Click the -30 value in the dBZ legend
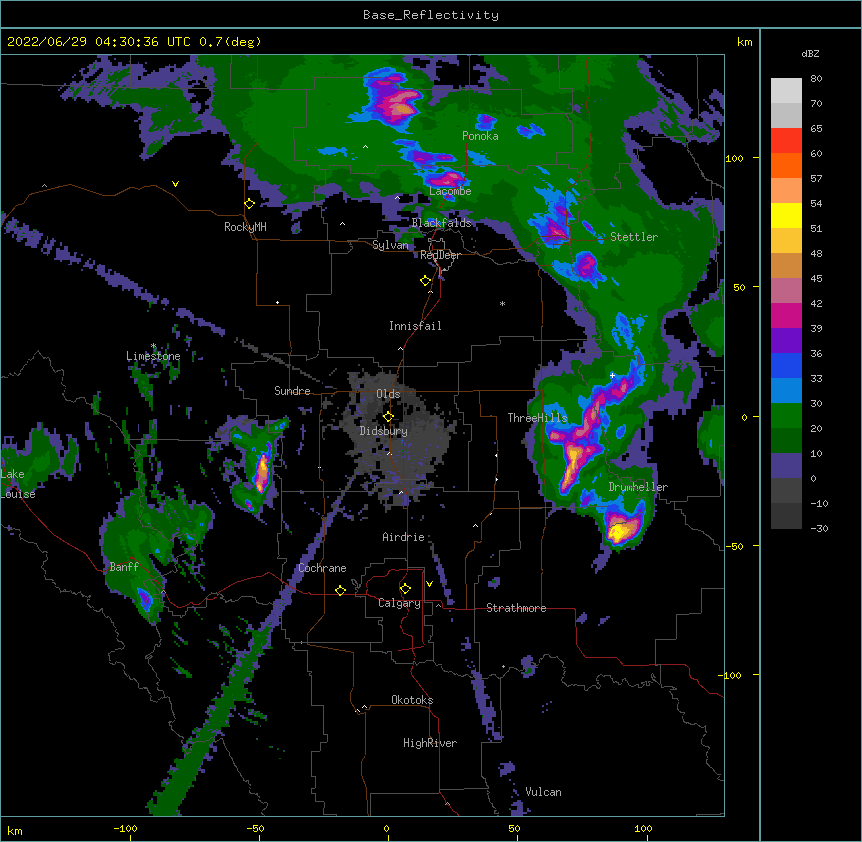Screen dimensions: 862x842 point(819,529)
